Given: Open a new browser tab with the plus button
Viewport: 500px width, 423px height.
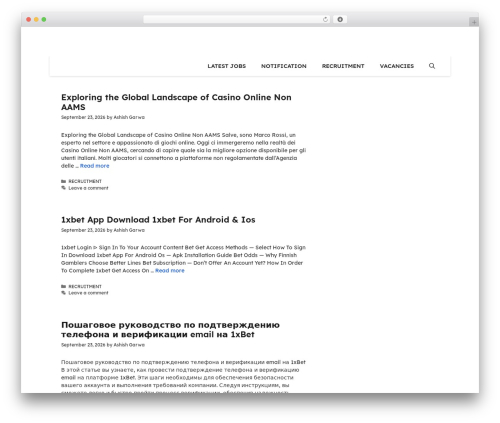Looking at the screenshot, I should (474, 22).
